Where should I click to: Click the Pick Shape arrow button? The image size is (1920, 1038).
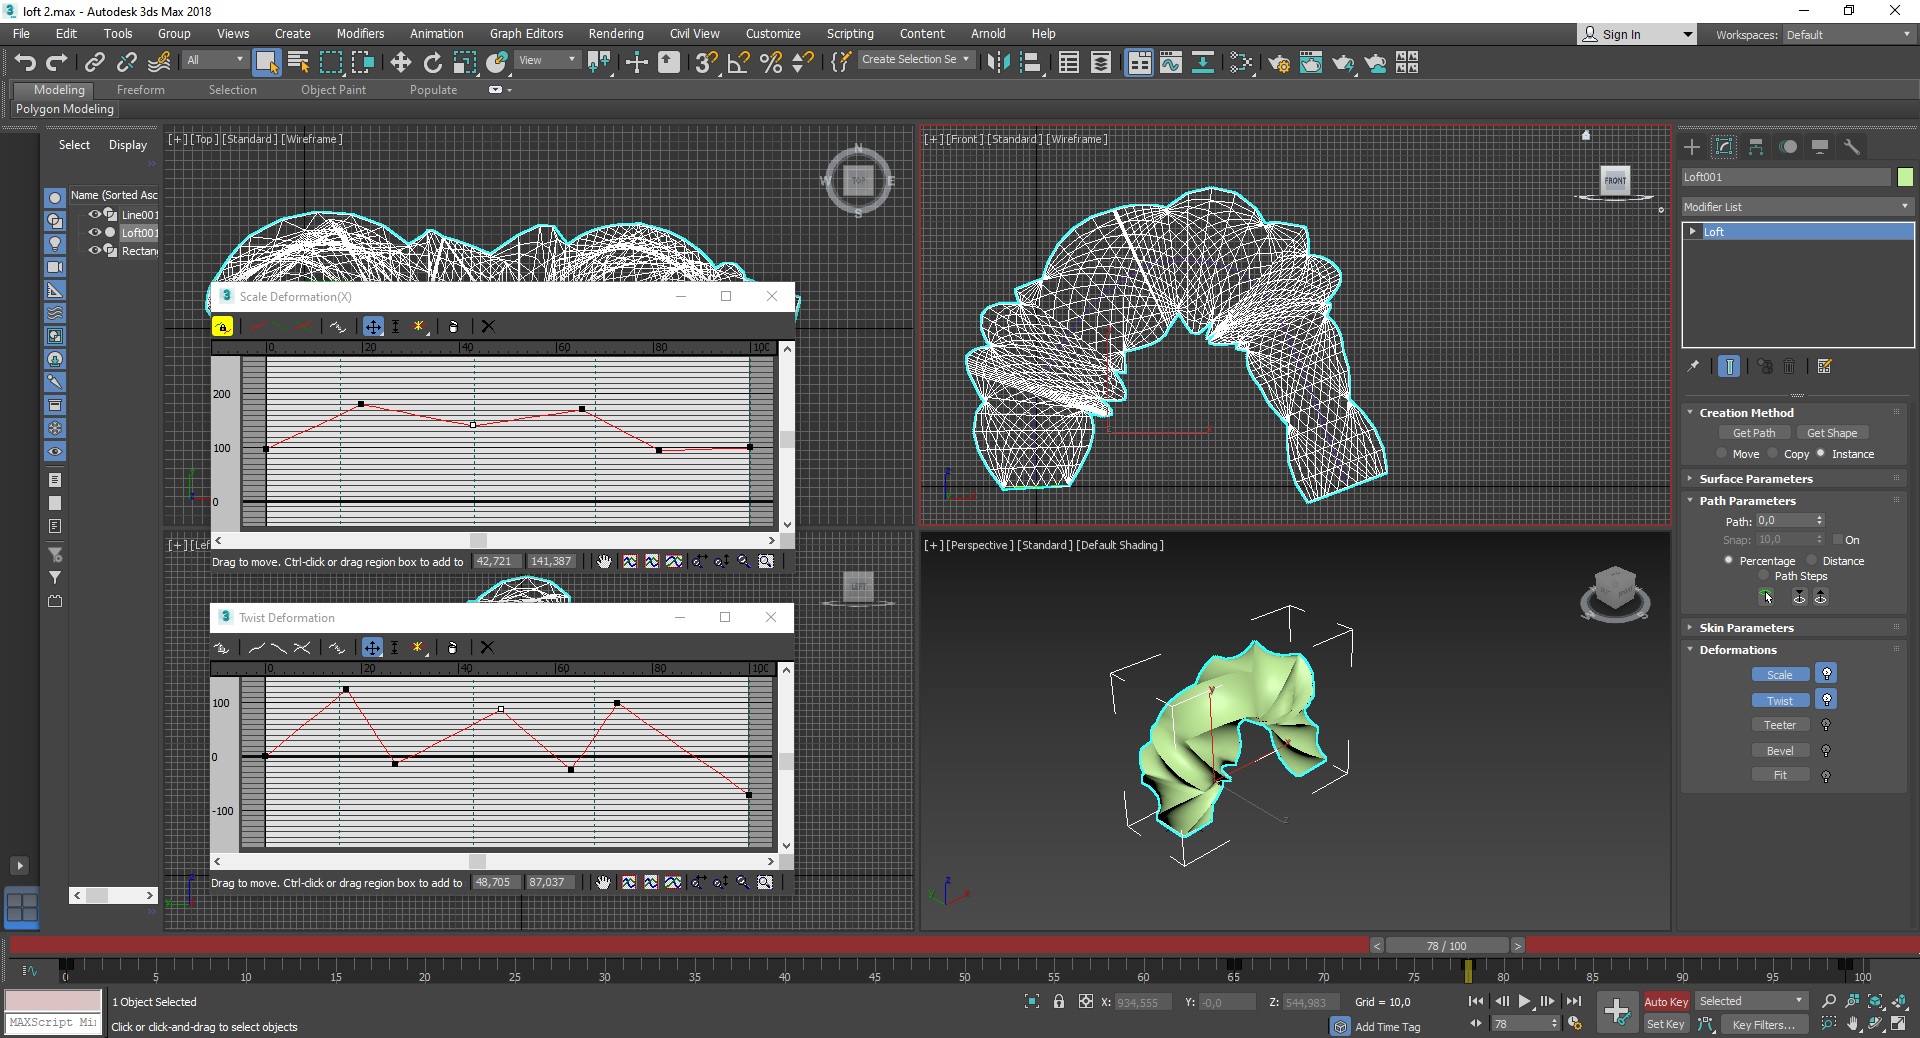click(x=1767, y=597)
